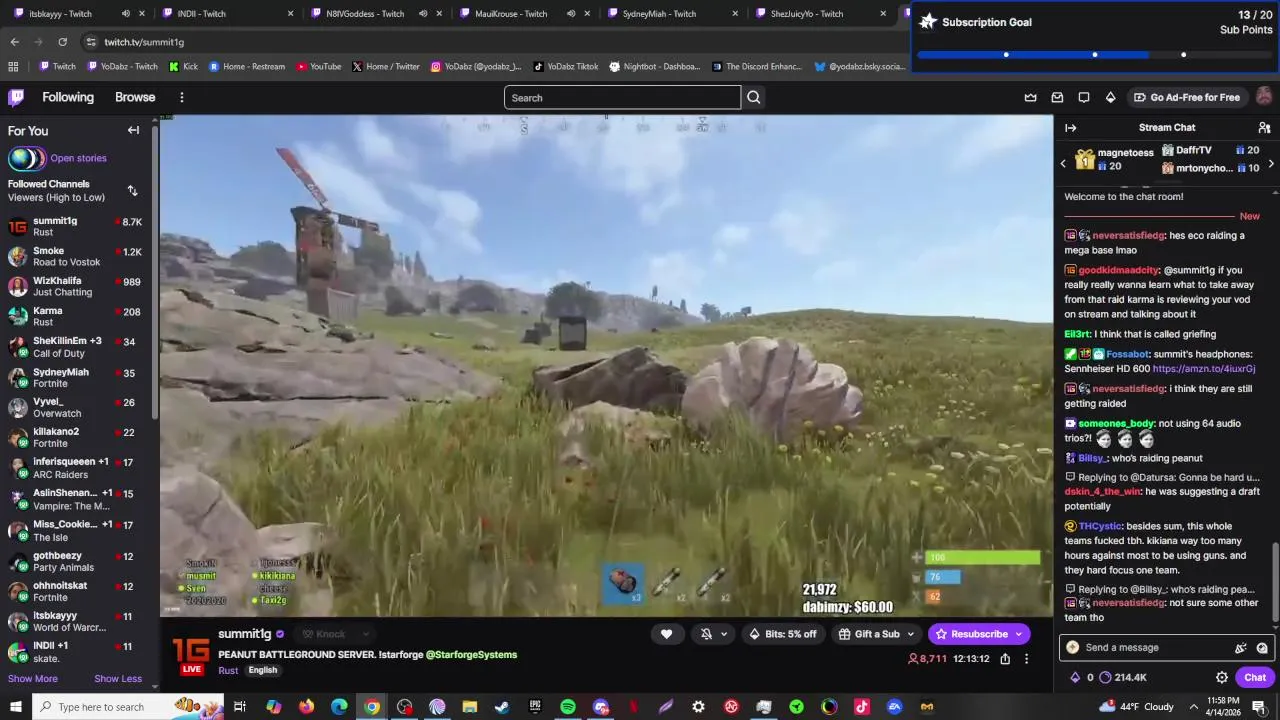The image size is (1280, 720).
Task: Open the Twitch home logo
Action: pos(16,97)
